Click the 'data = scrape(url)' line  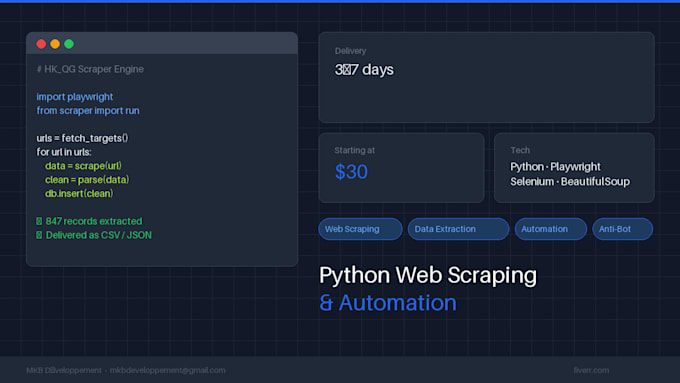pos(83,166)
